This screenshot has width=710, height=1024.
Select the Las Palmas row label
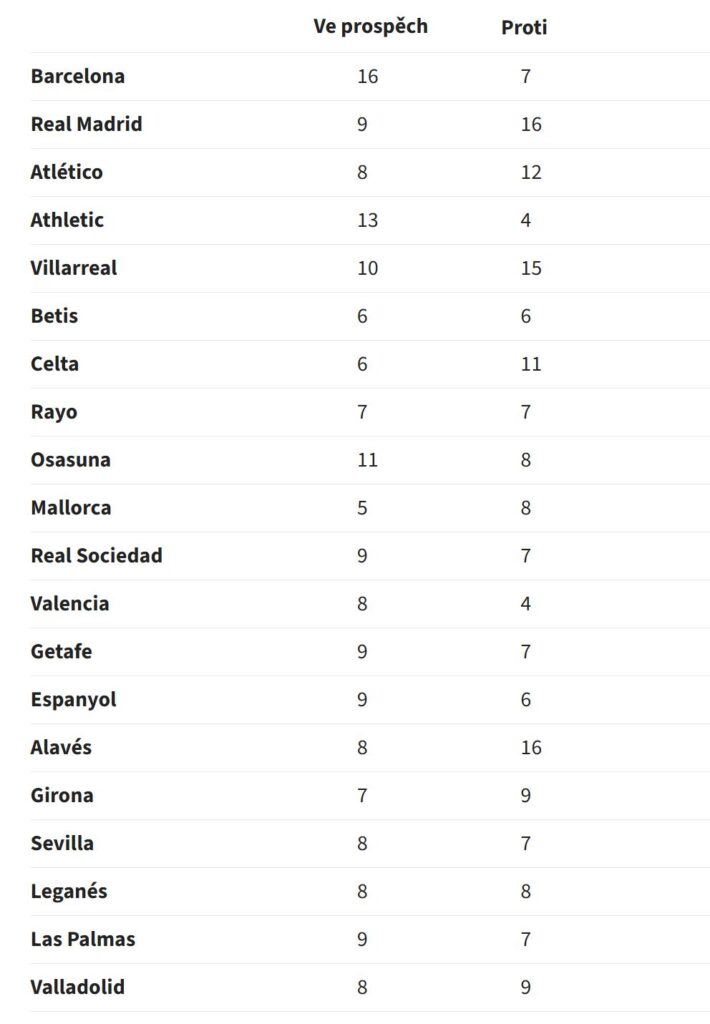(x=83, y=939)
